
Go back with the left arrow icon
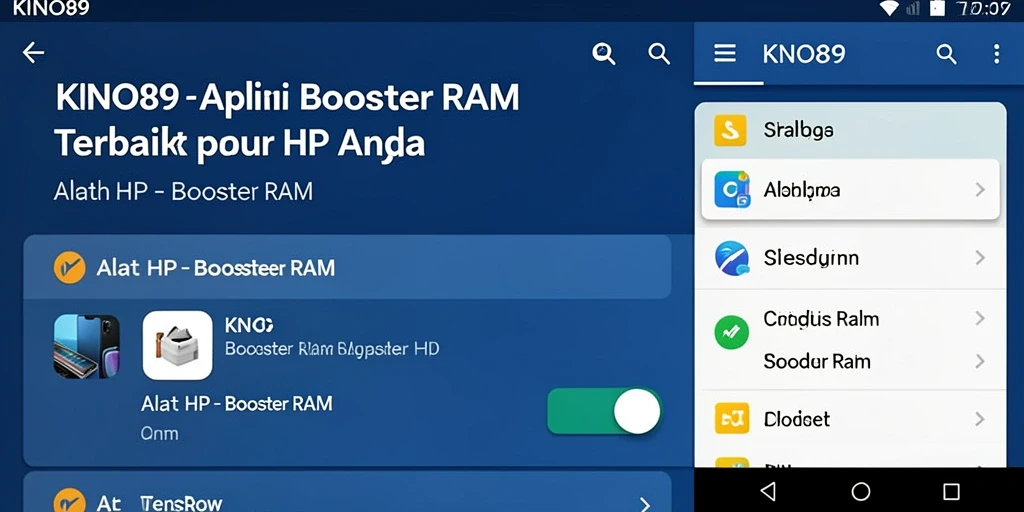coord(33,53)
